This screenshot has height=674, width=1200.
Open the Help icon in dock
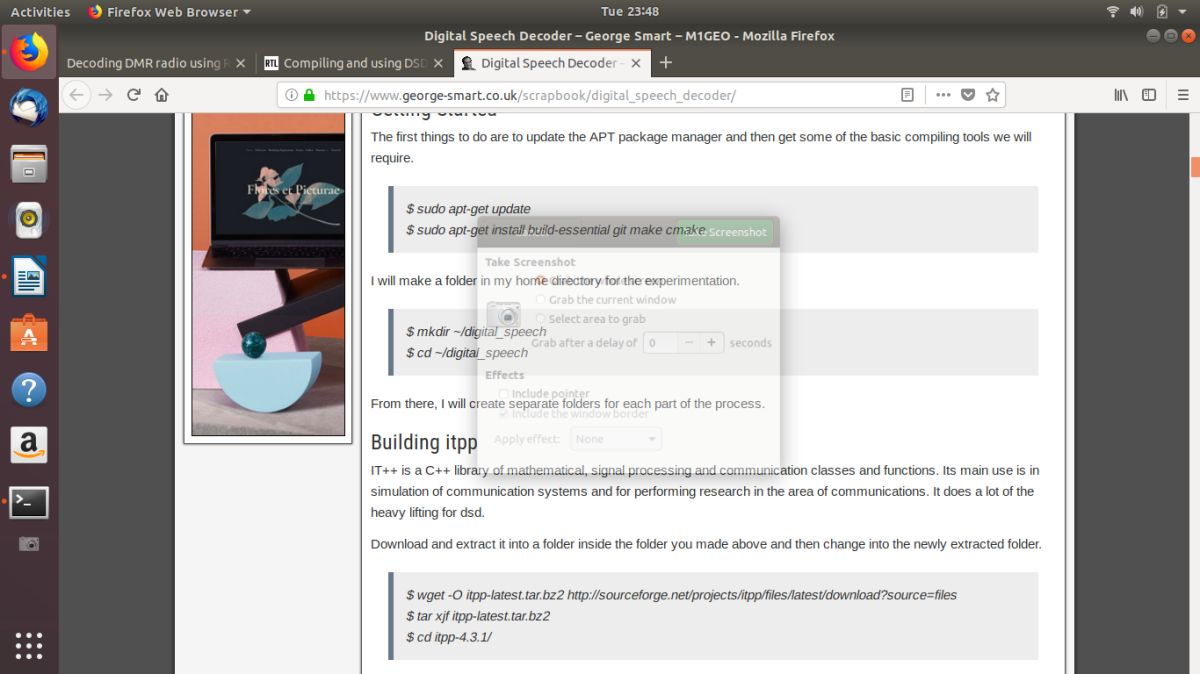[29, 388]
